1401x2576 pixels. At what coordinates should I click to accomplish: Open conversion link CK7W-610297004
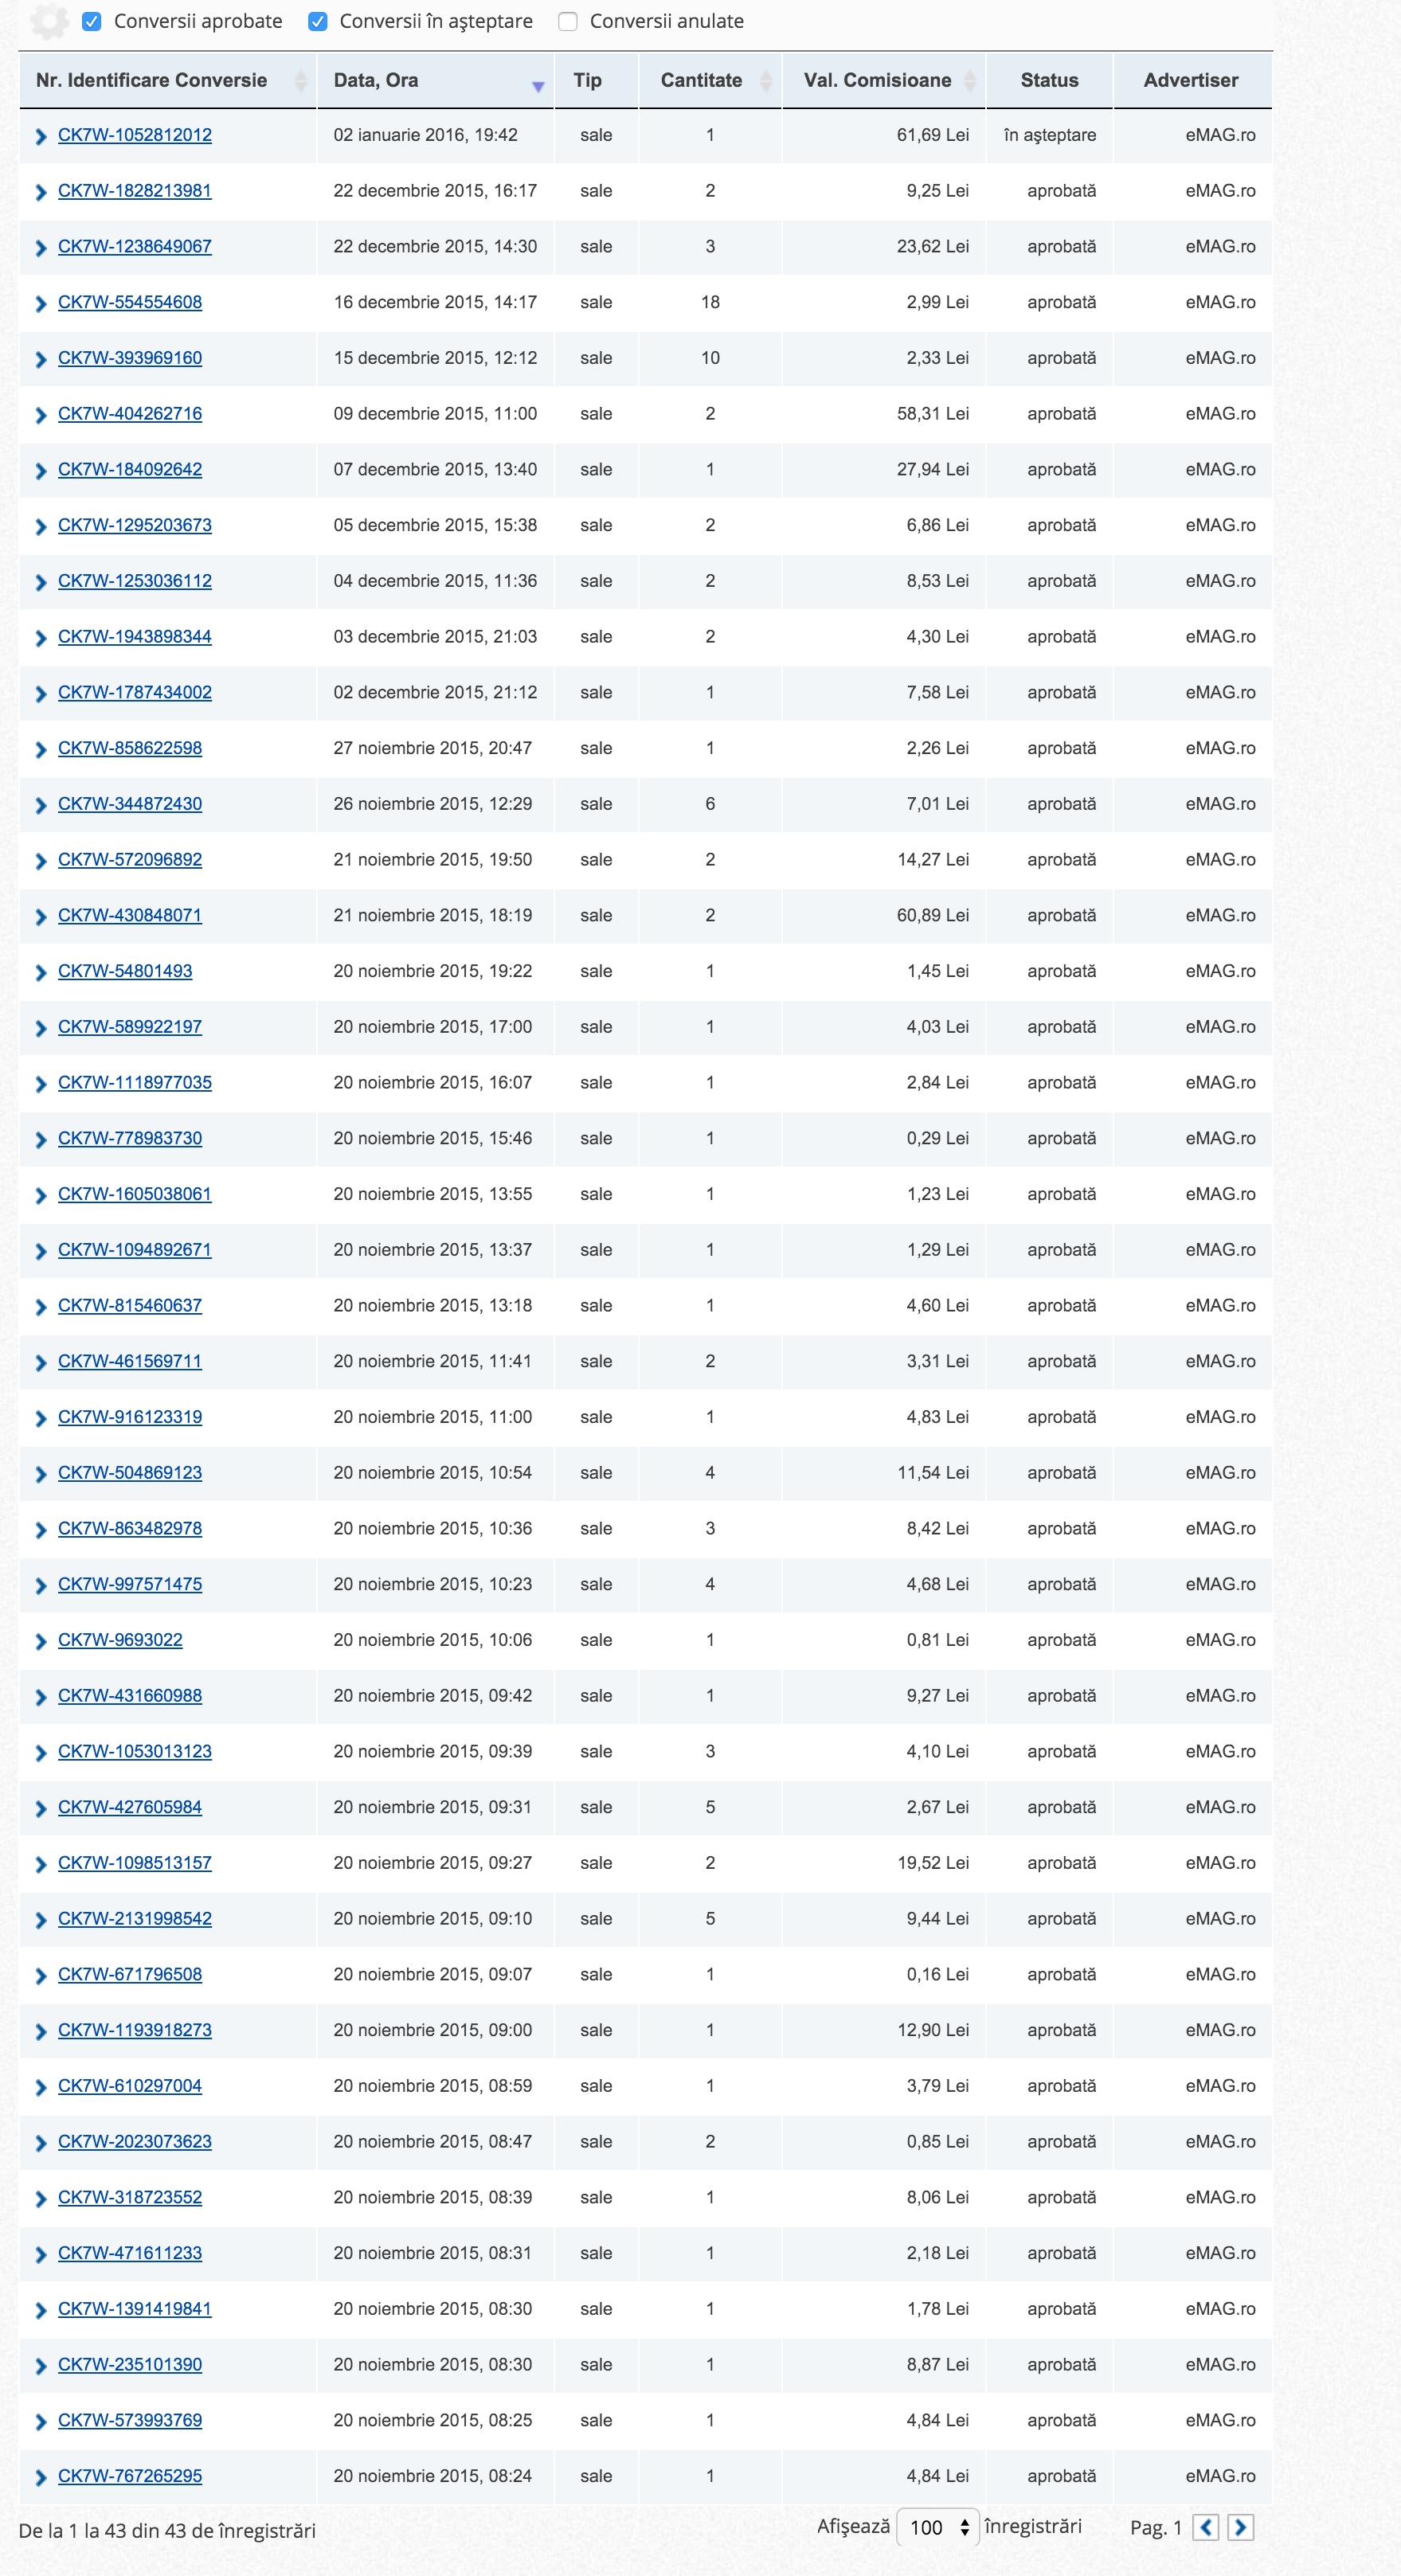pos(130,2086)
